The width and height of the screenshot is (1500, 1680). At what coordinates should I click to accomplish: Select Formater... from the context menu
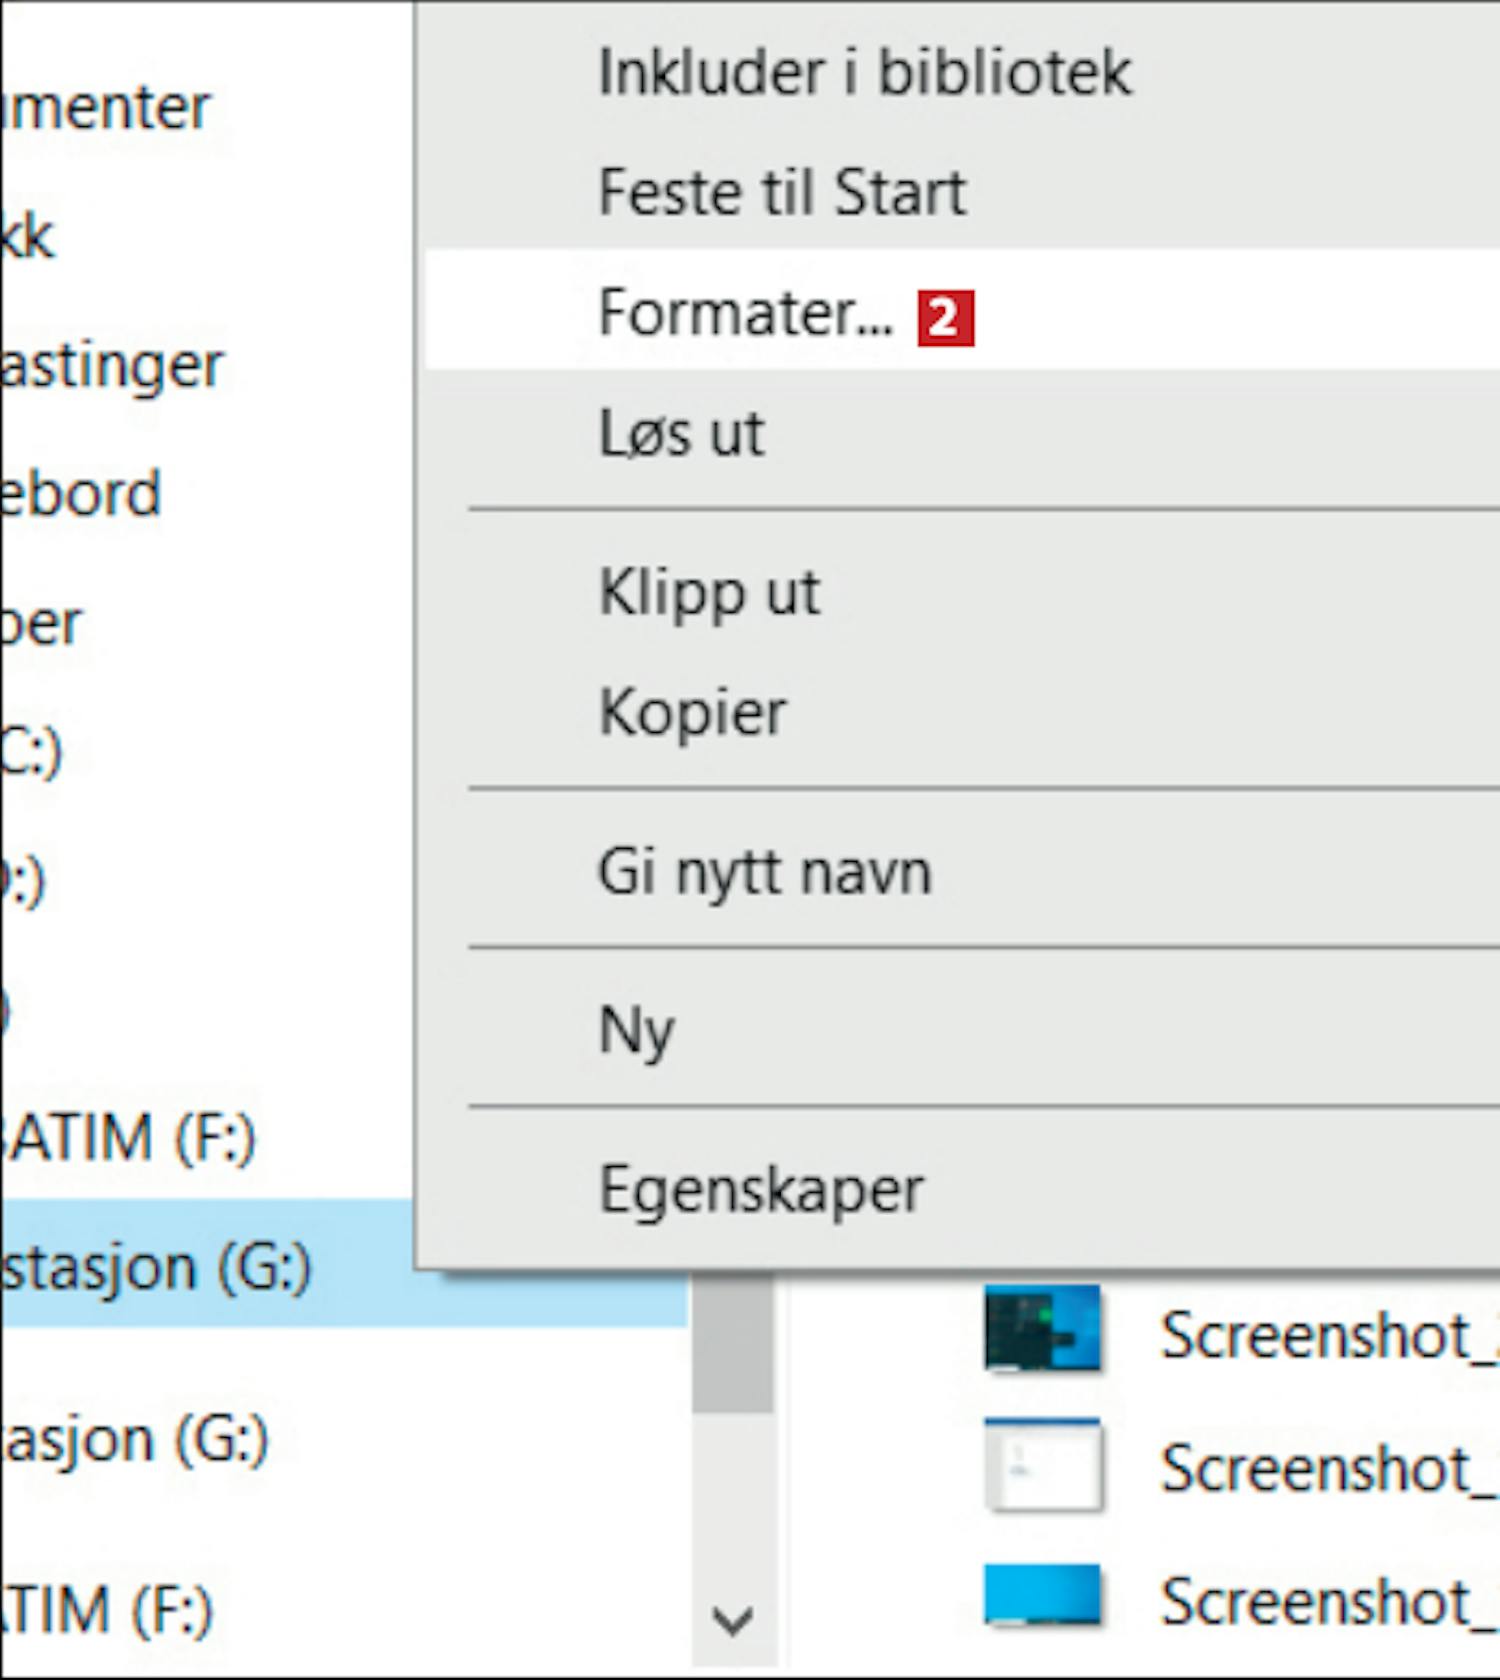pyautogui.click(x=745, y=313)
